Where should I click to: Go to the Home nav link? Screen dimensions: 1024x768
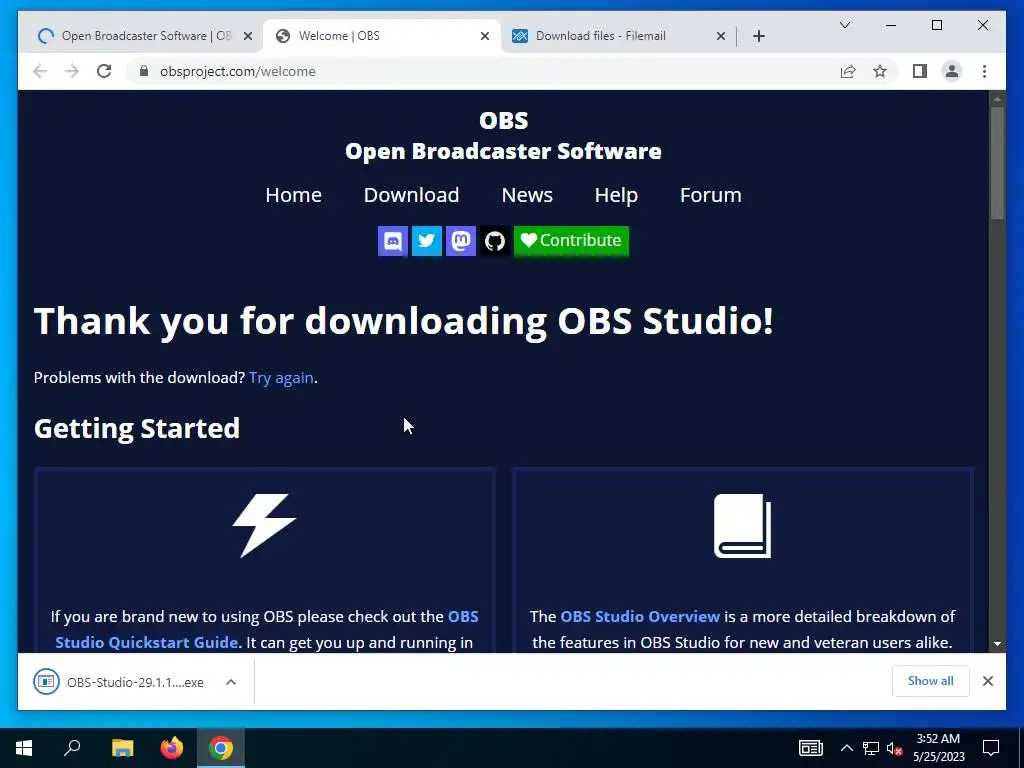[x=293, y=195]
